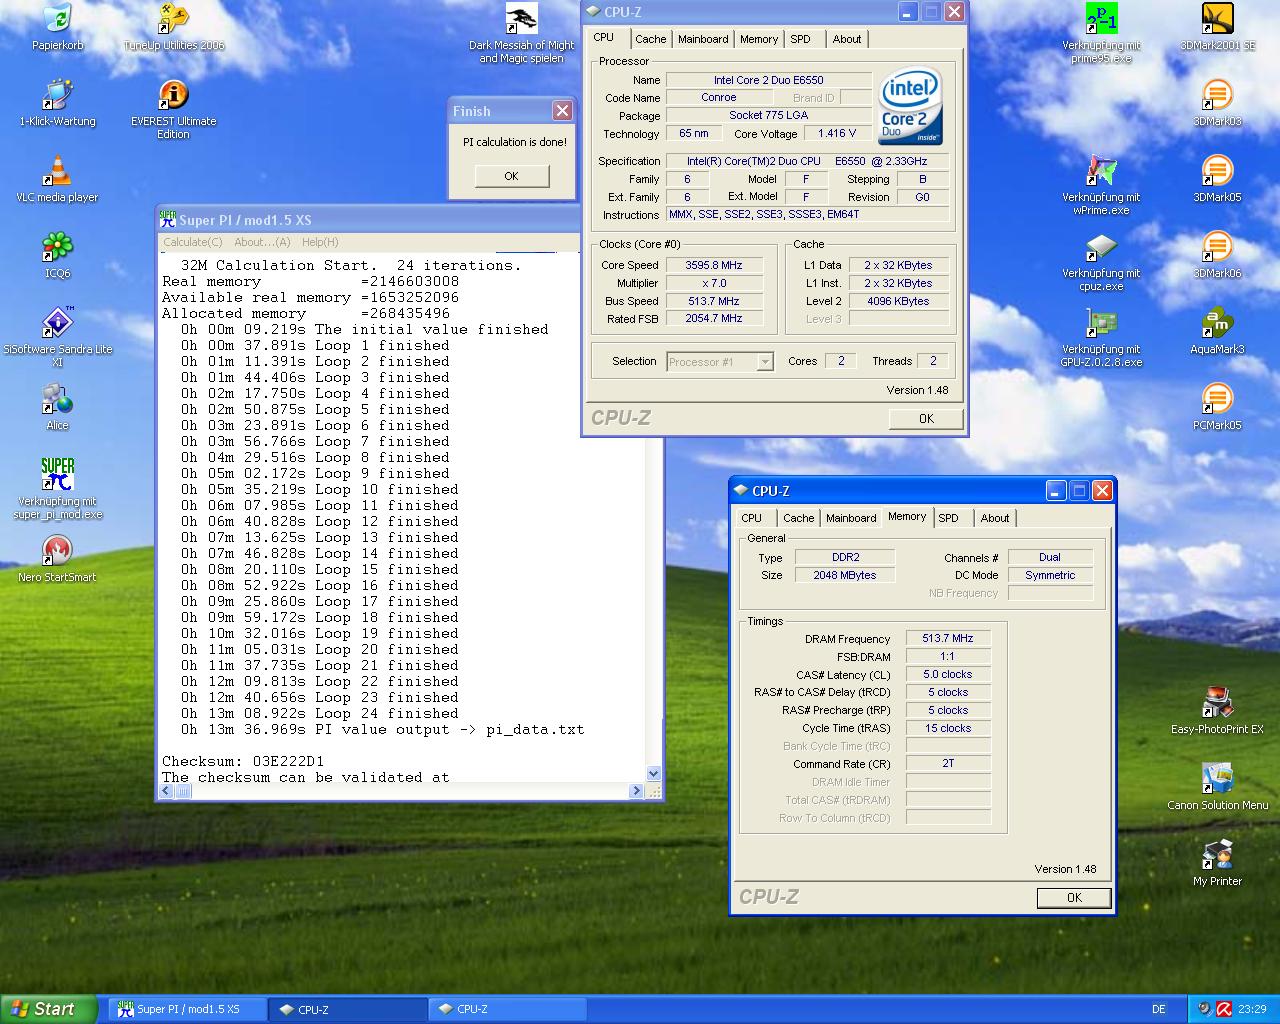Click OK in the Finish dialog
Viewport: 1280px width, 1024px height.
[x=511, y=176]
